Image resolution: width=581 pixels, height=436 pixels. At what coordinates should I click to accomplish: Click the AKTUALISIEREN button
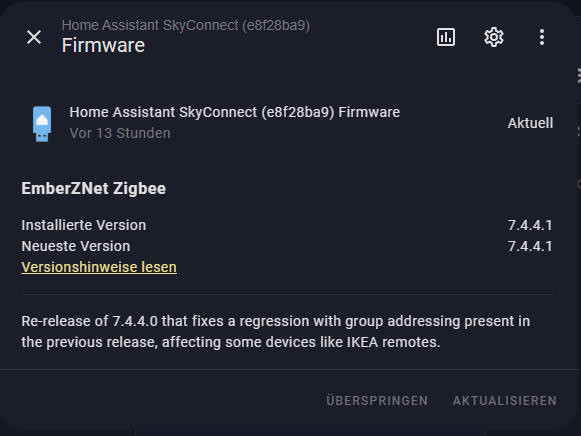(505, 400)
